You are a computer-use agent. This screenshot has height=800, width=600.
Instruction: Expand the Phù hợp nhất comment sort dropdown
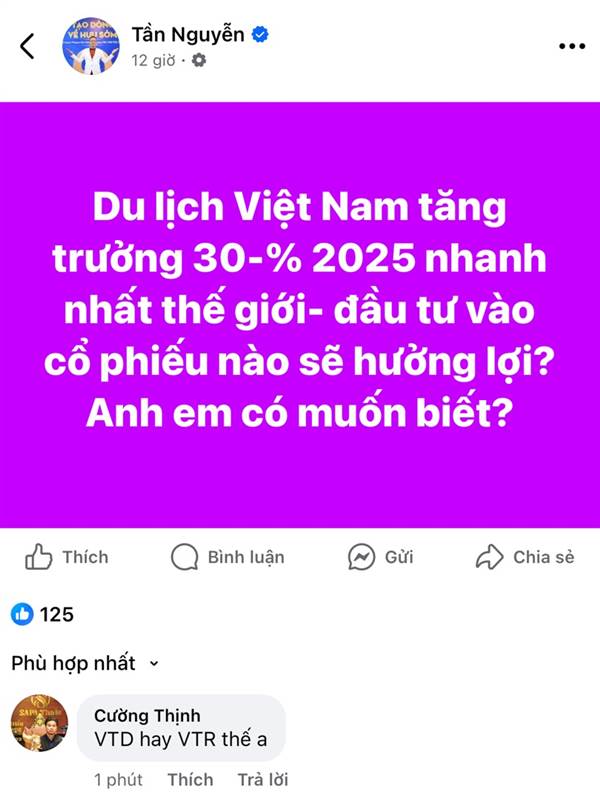pos(85,663)
